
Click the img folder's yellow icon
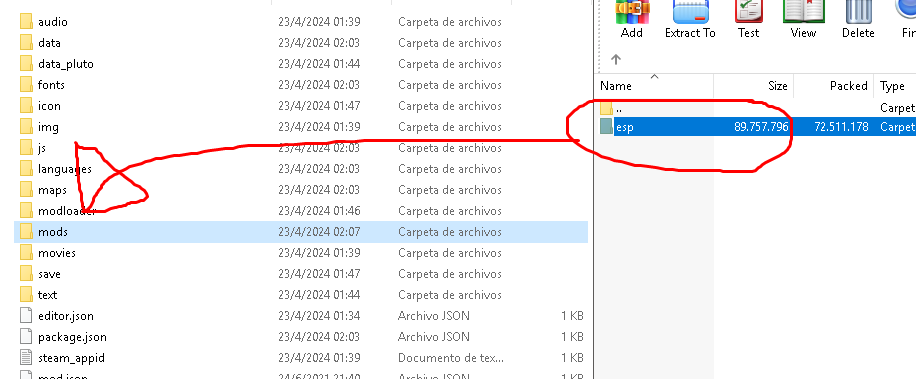click(x=26, y=127)
